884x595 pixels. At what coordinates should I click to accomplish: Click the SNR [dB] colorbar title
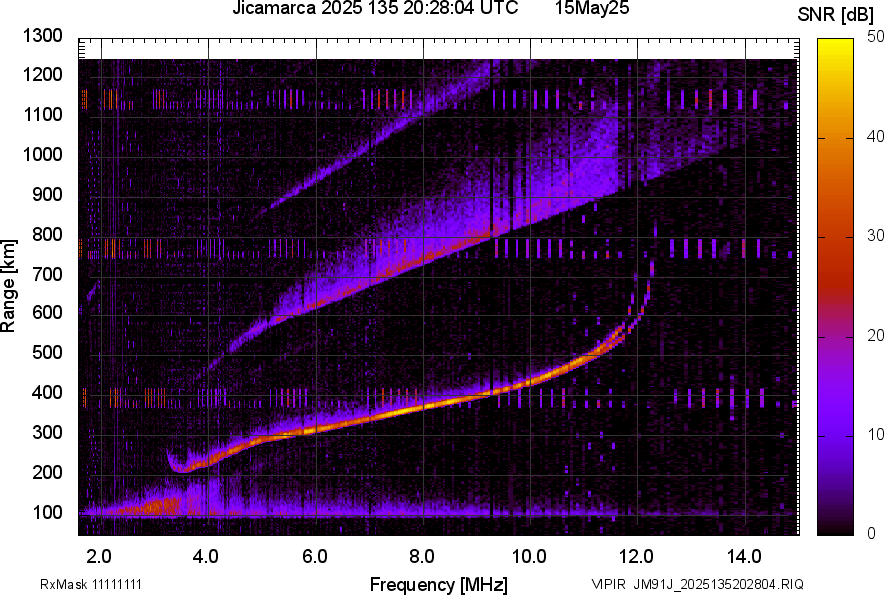click(835, 15)
